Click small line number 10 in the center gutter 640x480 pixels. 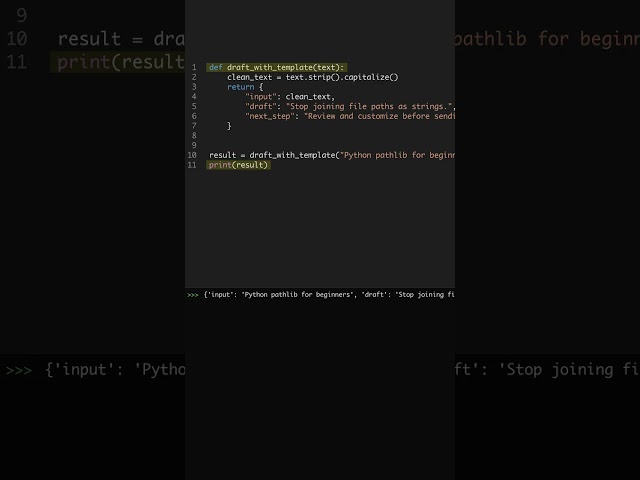(192, 155)
